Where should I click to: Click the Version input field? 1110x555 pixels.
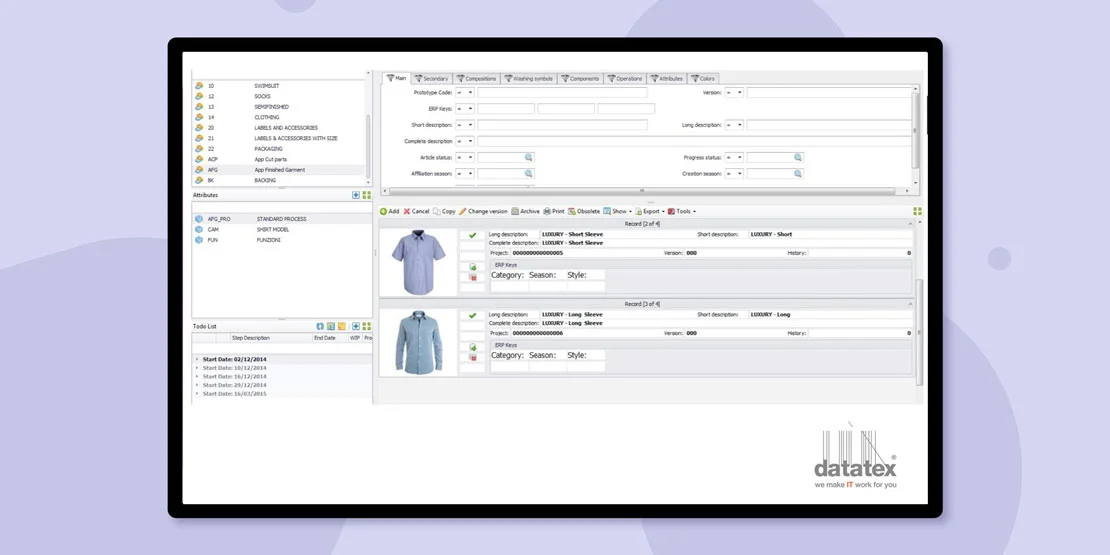829,93
